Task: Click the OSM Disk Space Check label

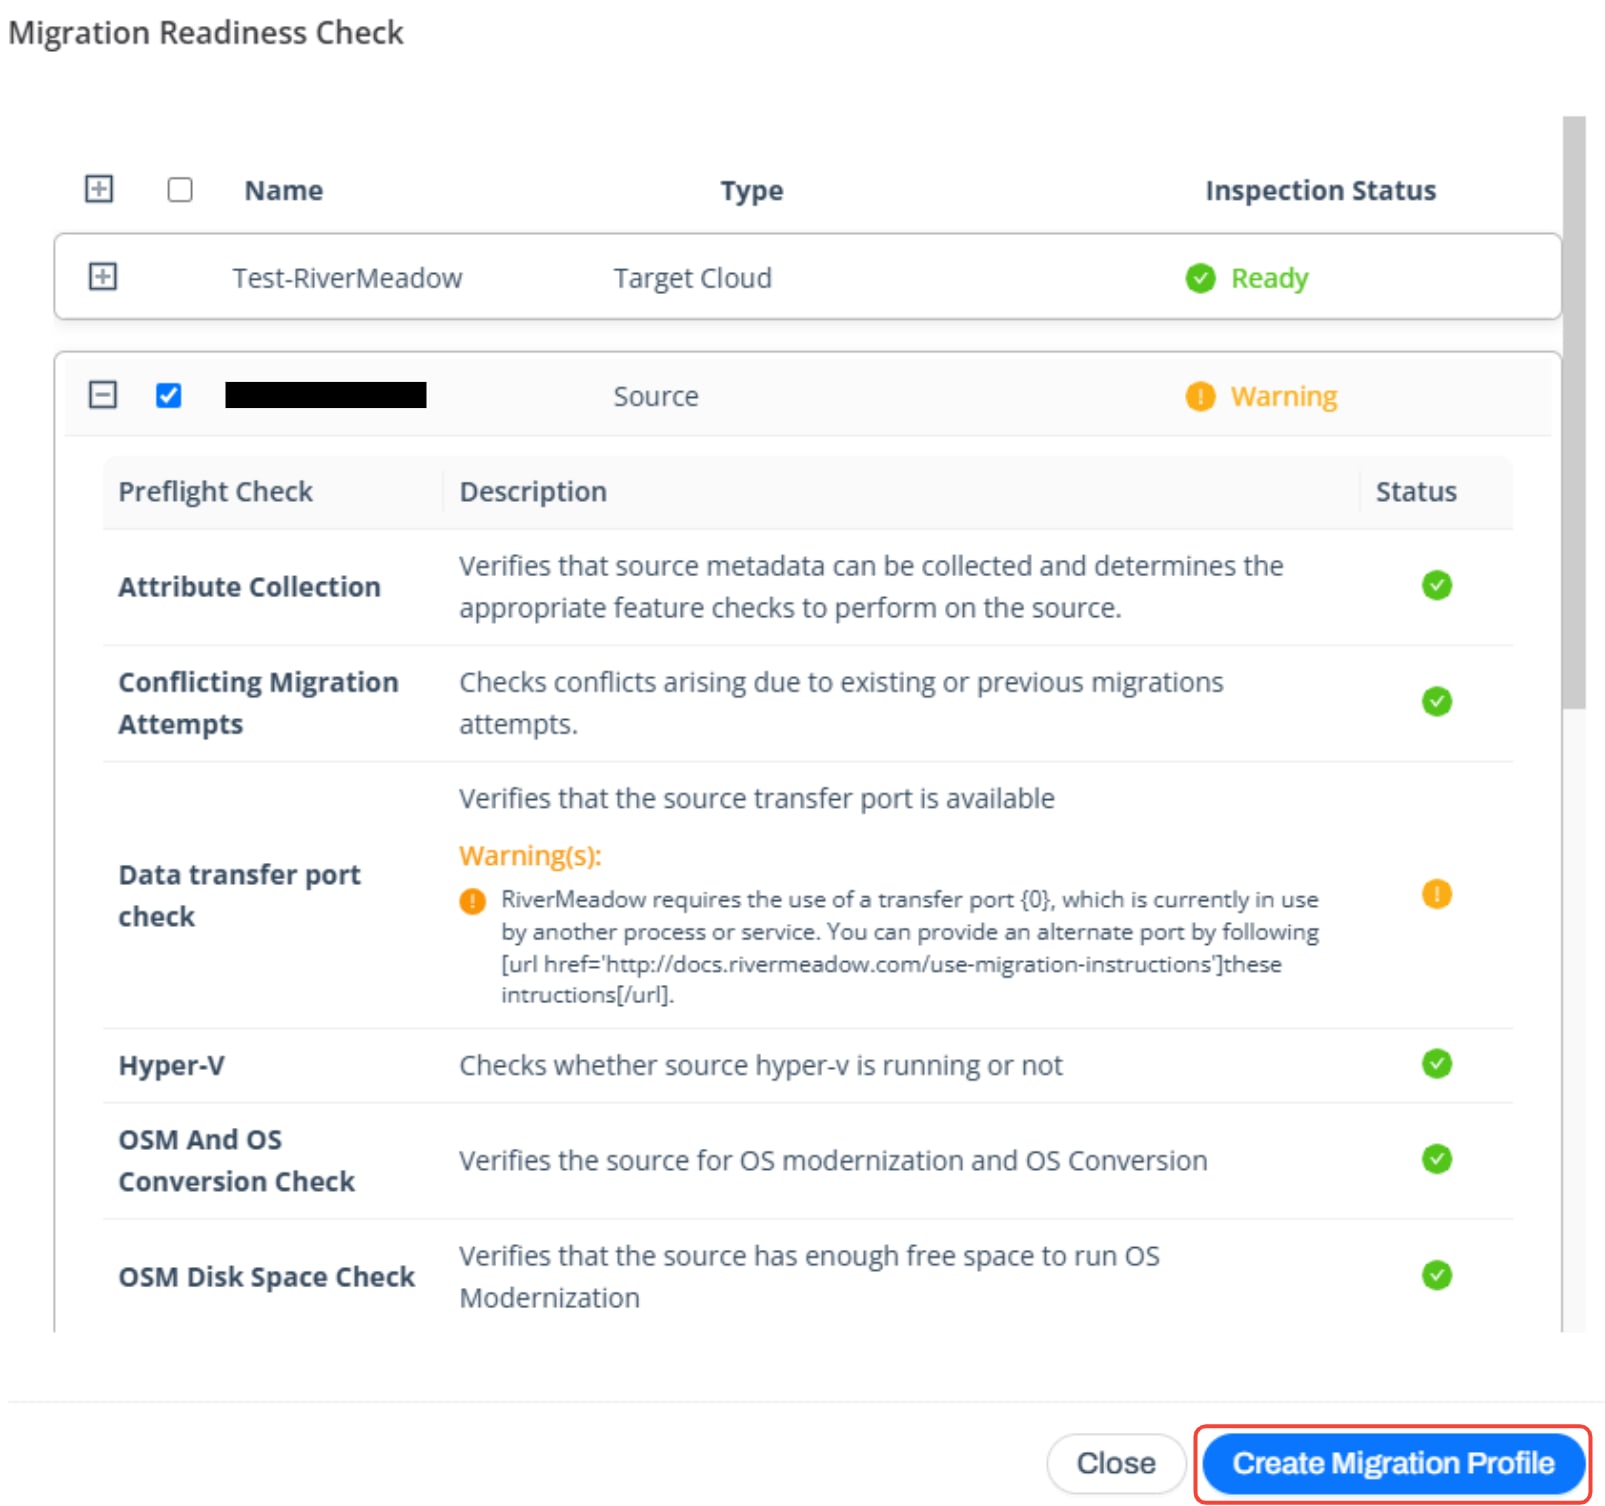Action: click(x=266, y=1277)
